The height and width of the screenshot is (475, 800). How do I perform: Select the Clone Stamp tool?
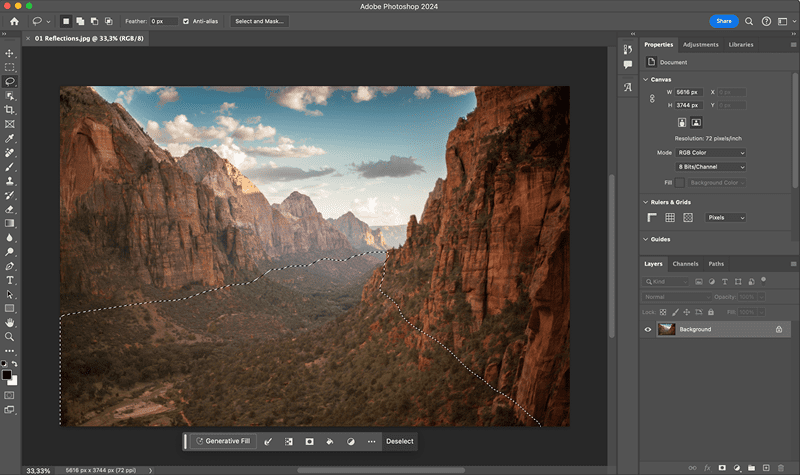pyautogui.click(x=10, y=181)
